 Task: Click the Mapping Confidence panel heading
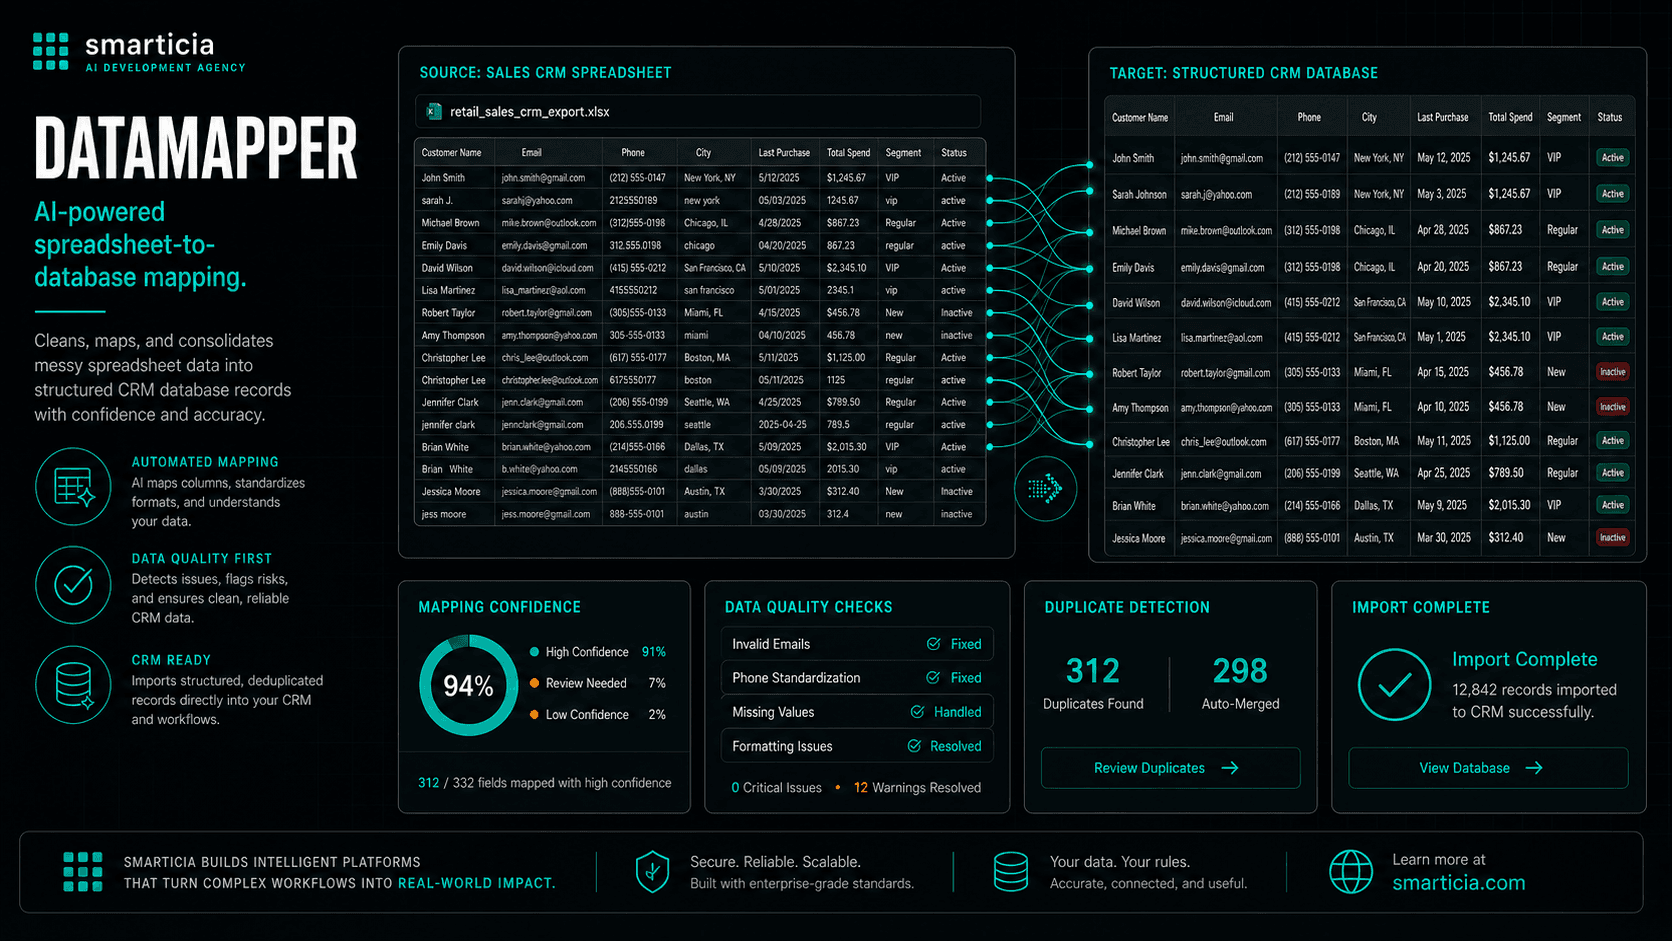[x=499, y=607]
